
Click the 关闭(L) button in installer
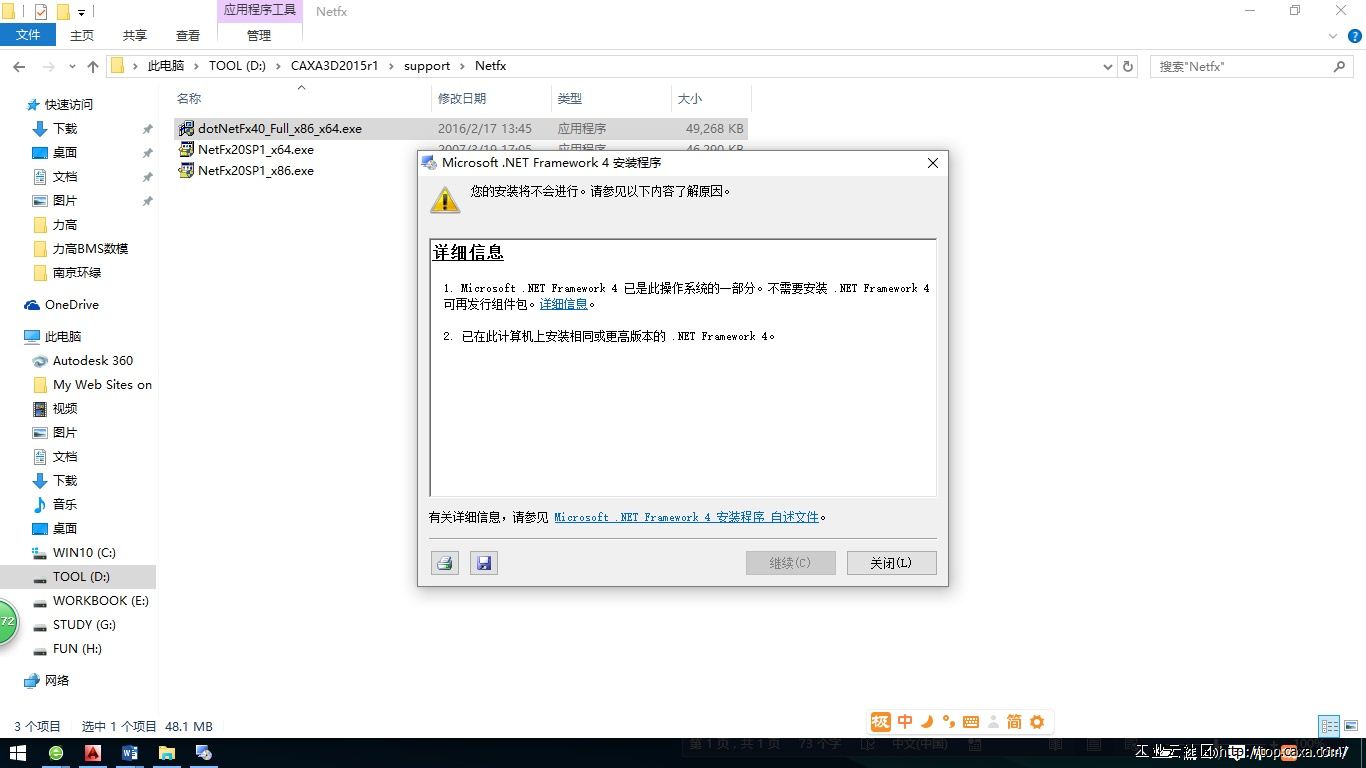click(x=891, y=563)
